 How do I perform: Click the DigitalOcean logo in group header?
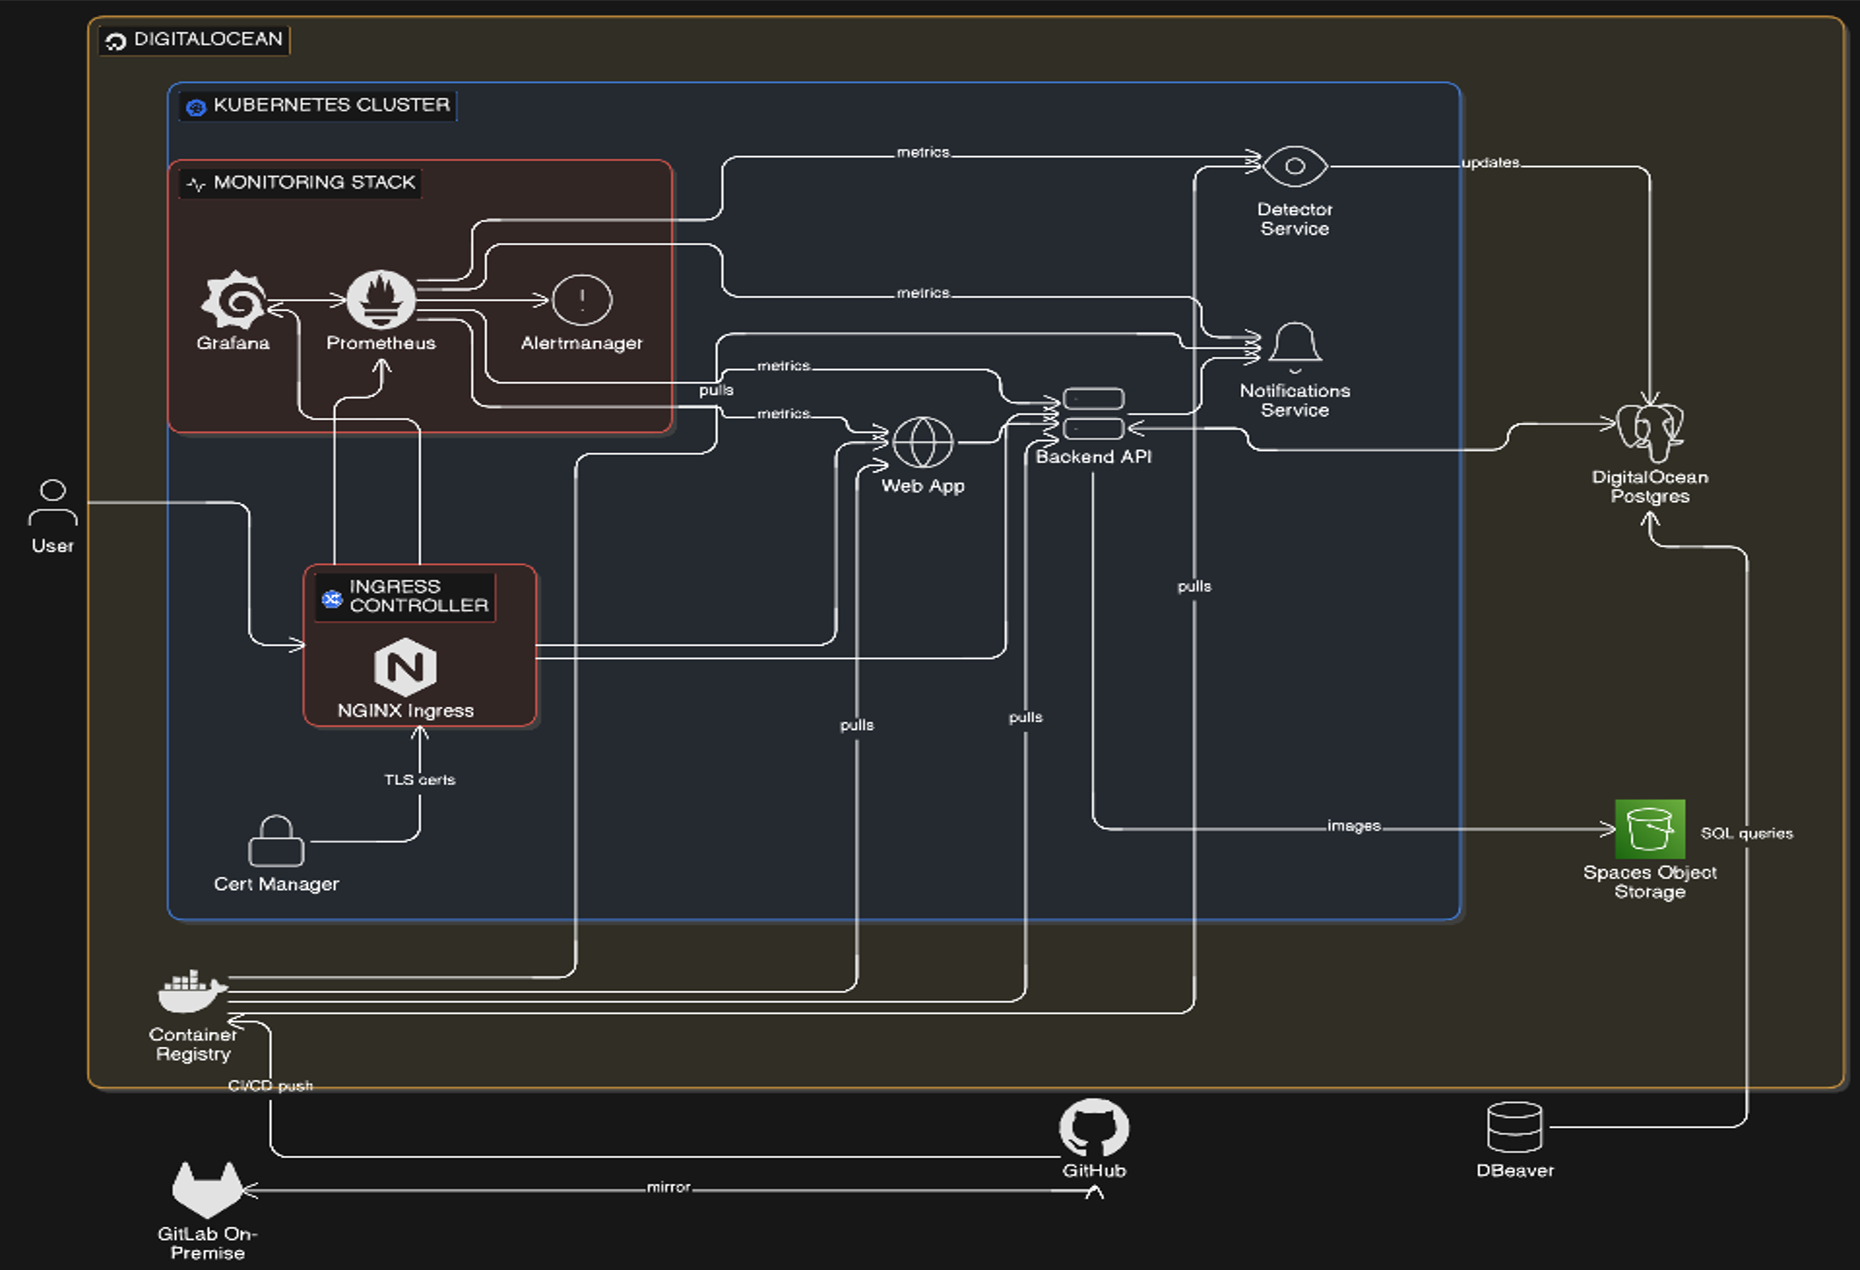point(116,40)
